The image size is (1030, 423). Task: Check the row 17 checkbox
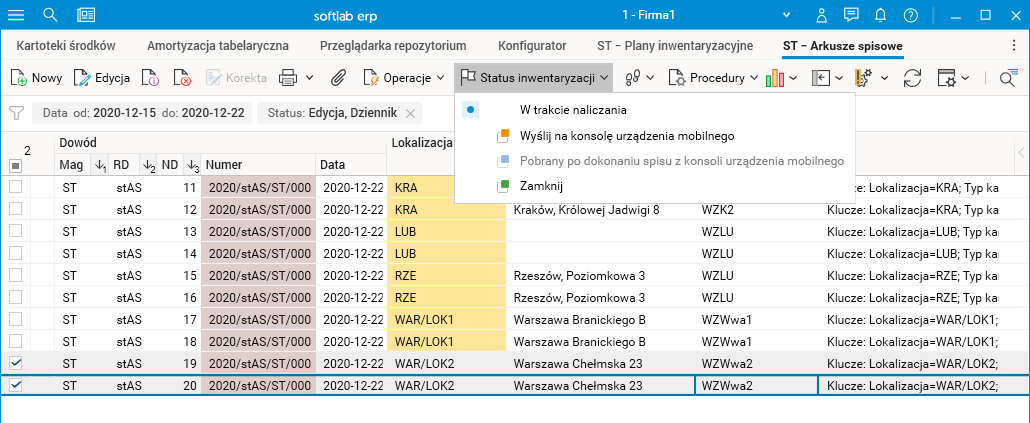click(x=15, y=319)
